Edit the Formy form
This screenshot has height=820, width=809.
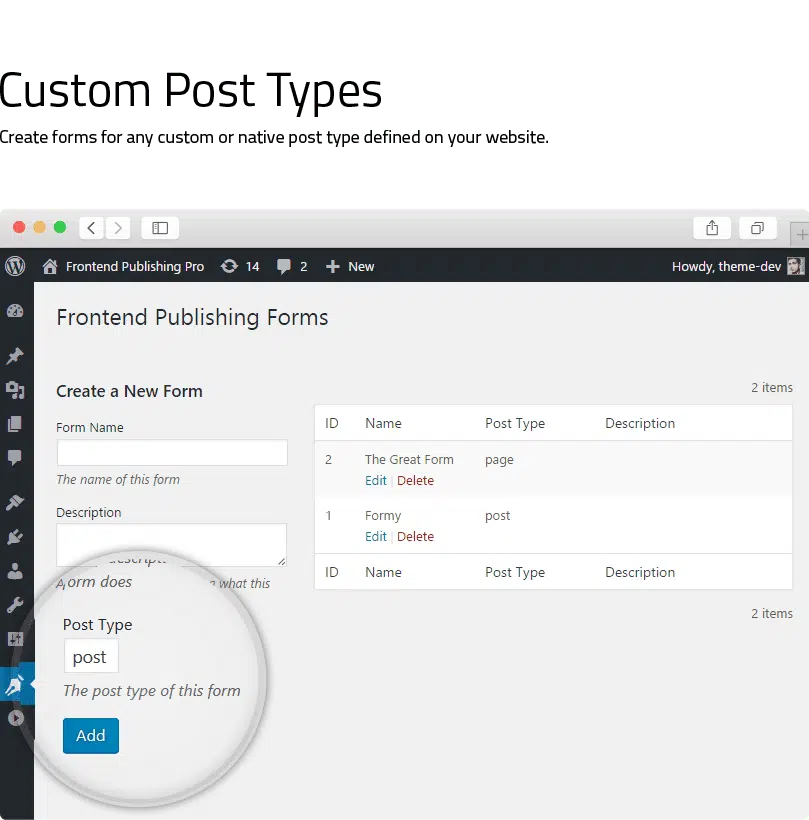[375, 537]
